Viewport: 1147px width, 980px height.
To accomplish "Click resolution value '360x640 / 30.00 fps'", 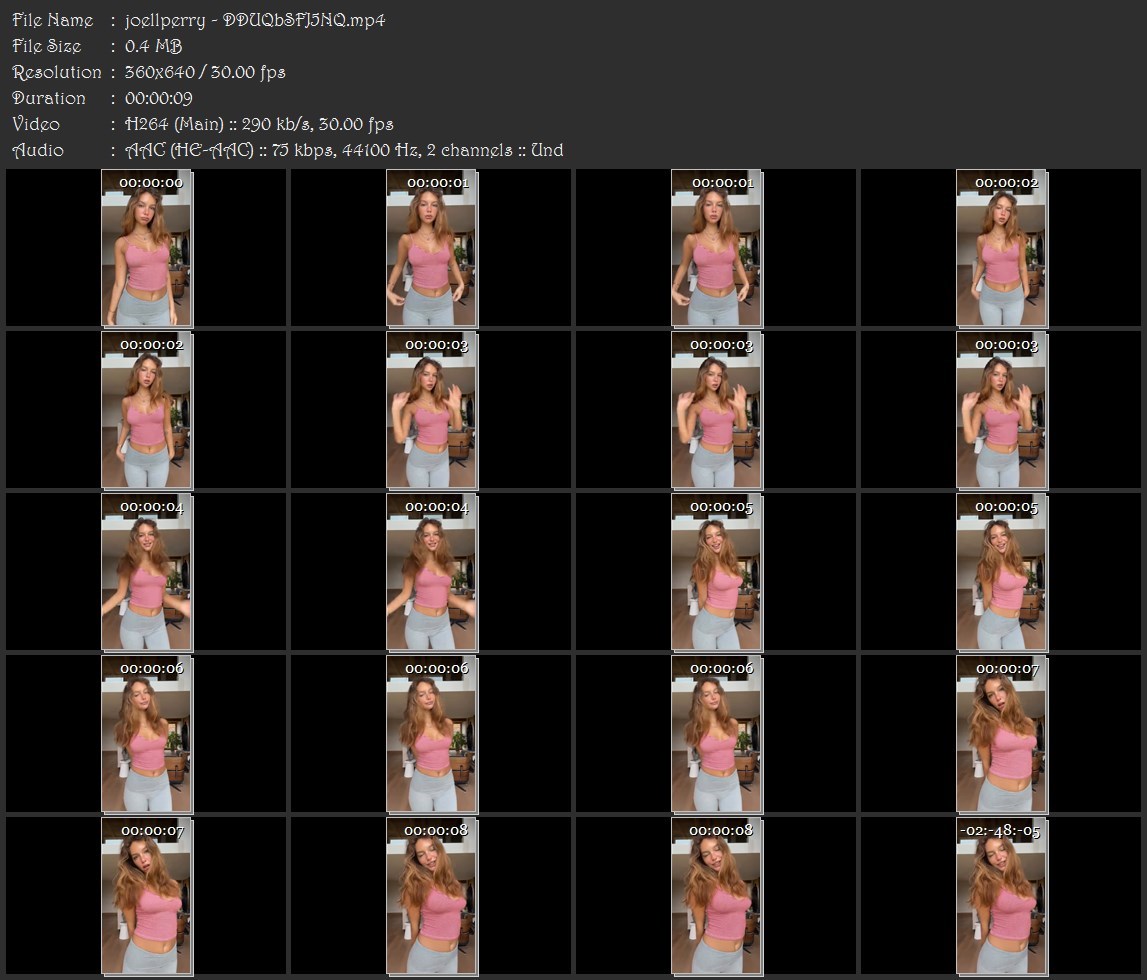I will point(205,72).
